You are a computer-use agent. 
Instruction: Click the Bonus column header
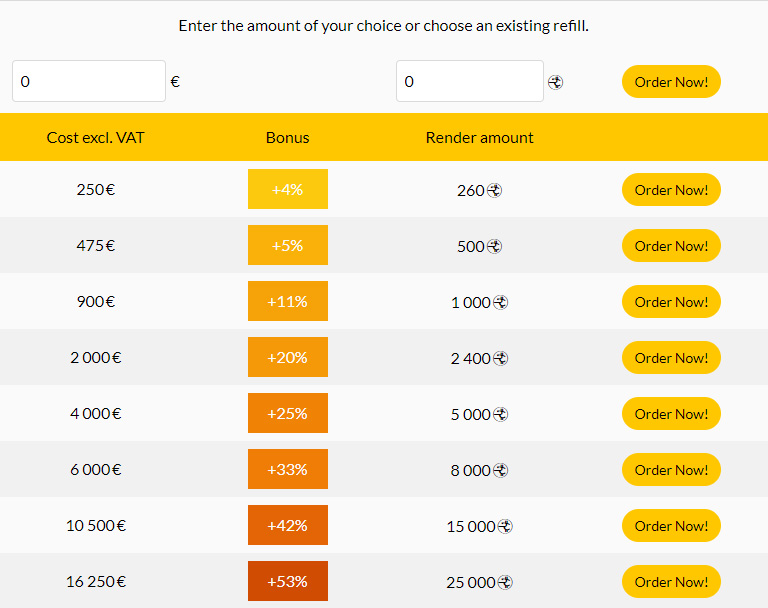point(288,138)
